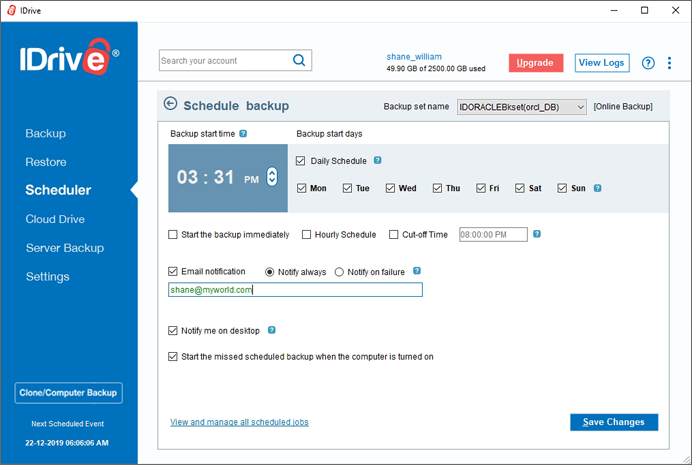Uncheck the Wed checkbox

pyautogui.click(x=390, y=188)
